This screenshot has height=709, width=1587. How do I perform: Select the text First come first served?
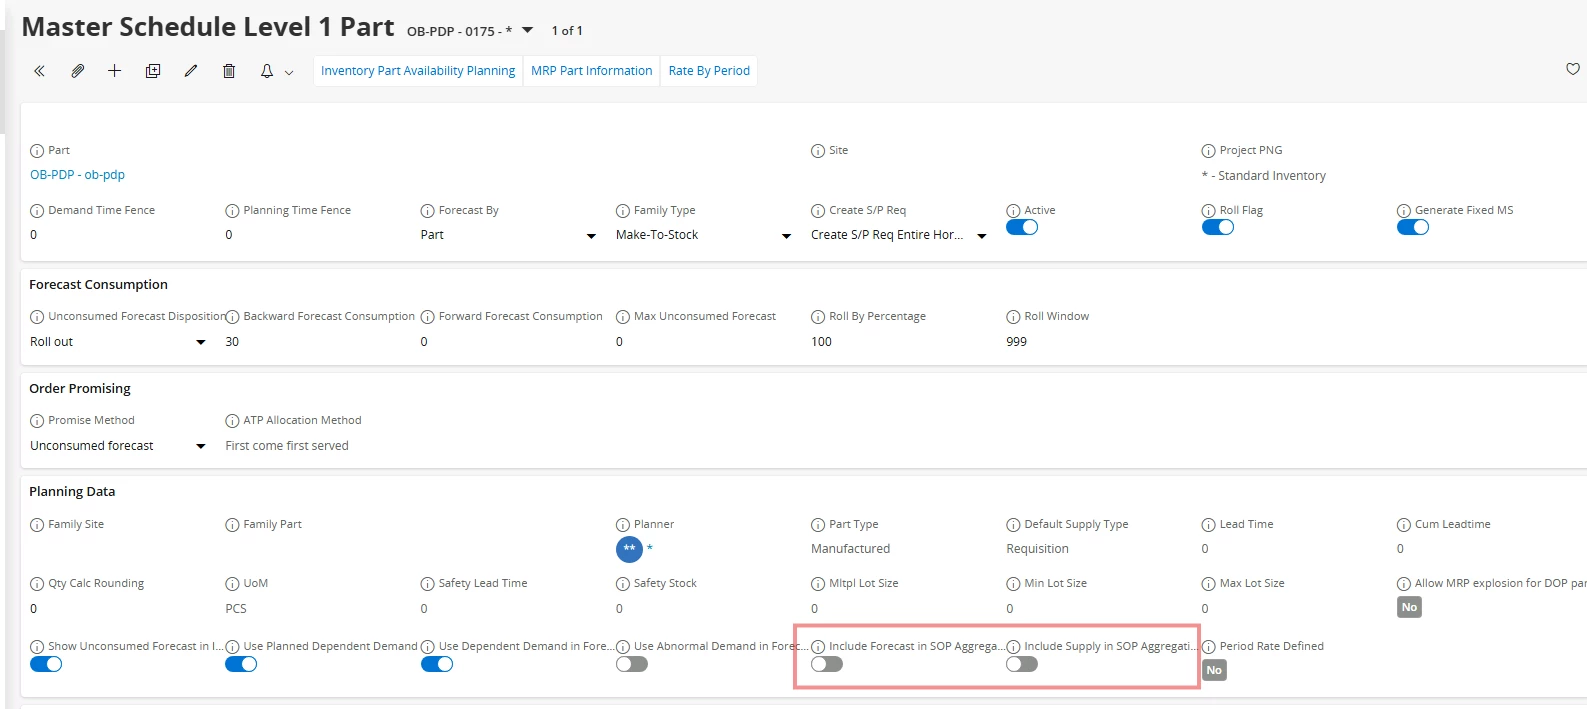coord(287,446)
